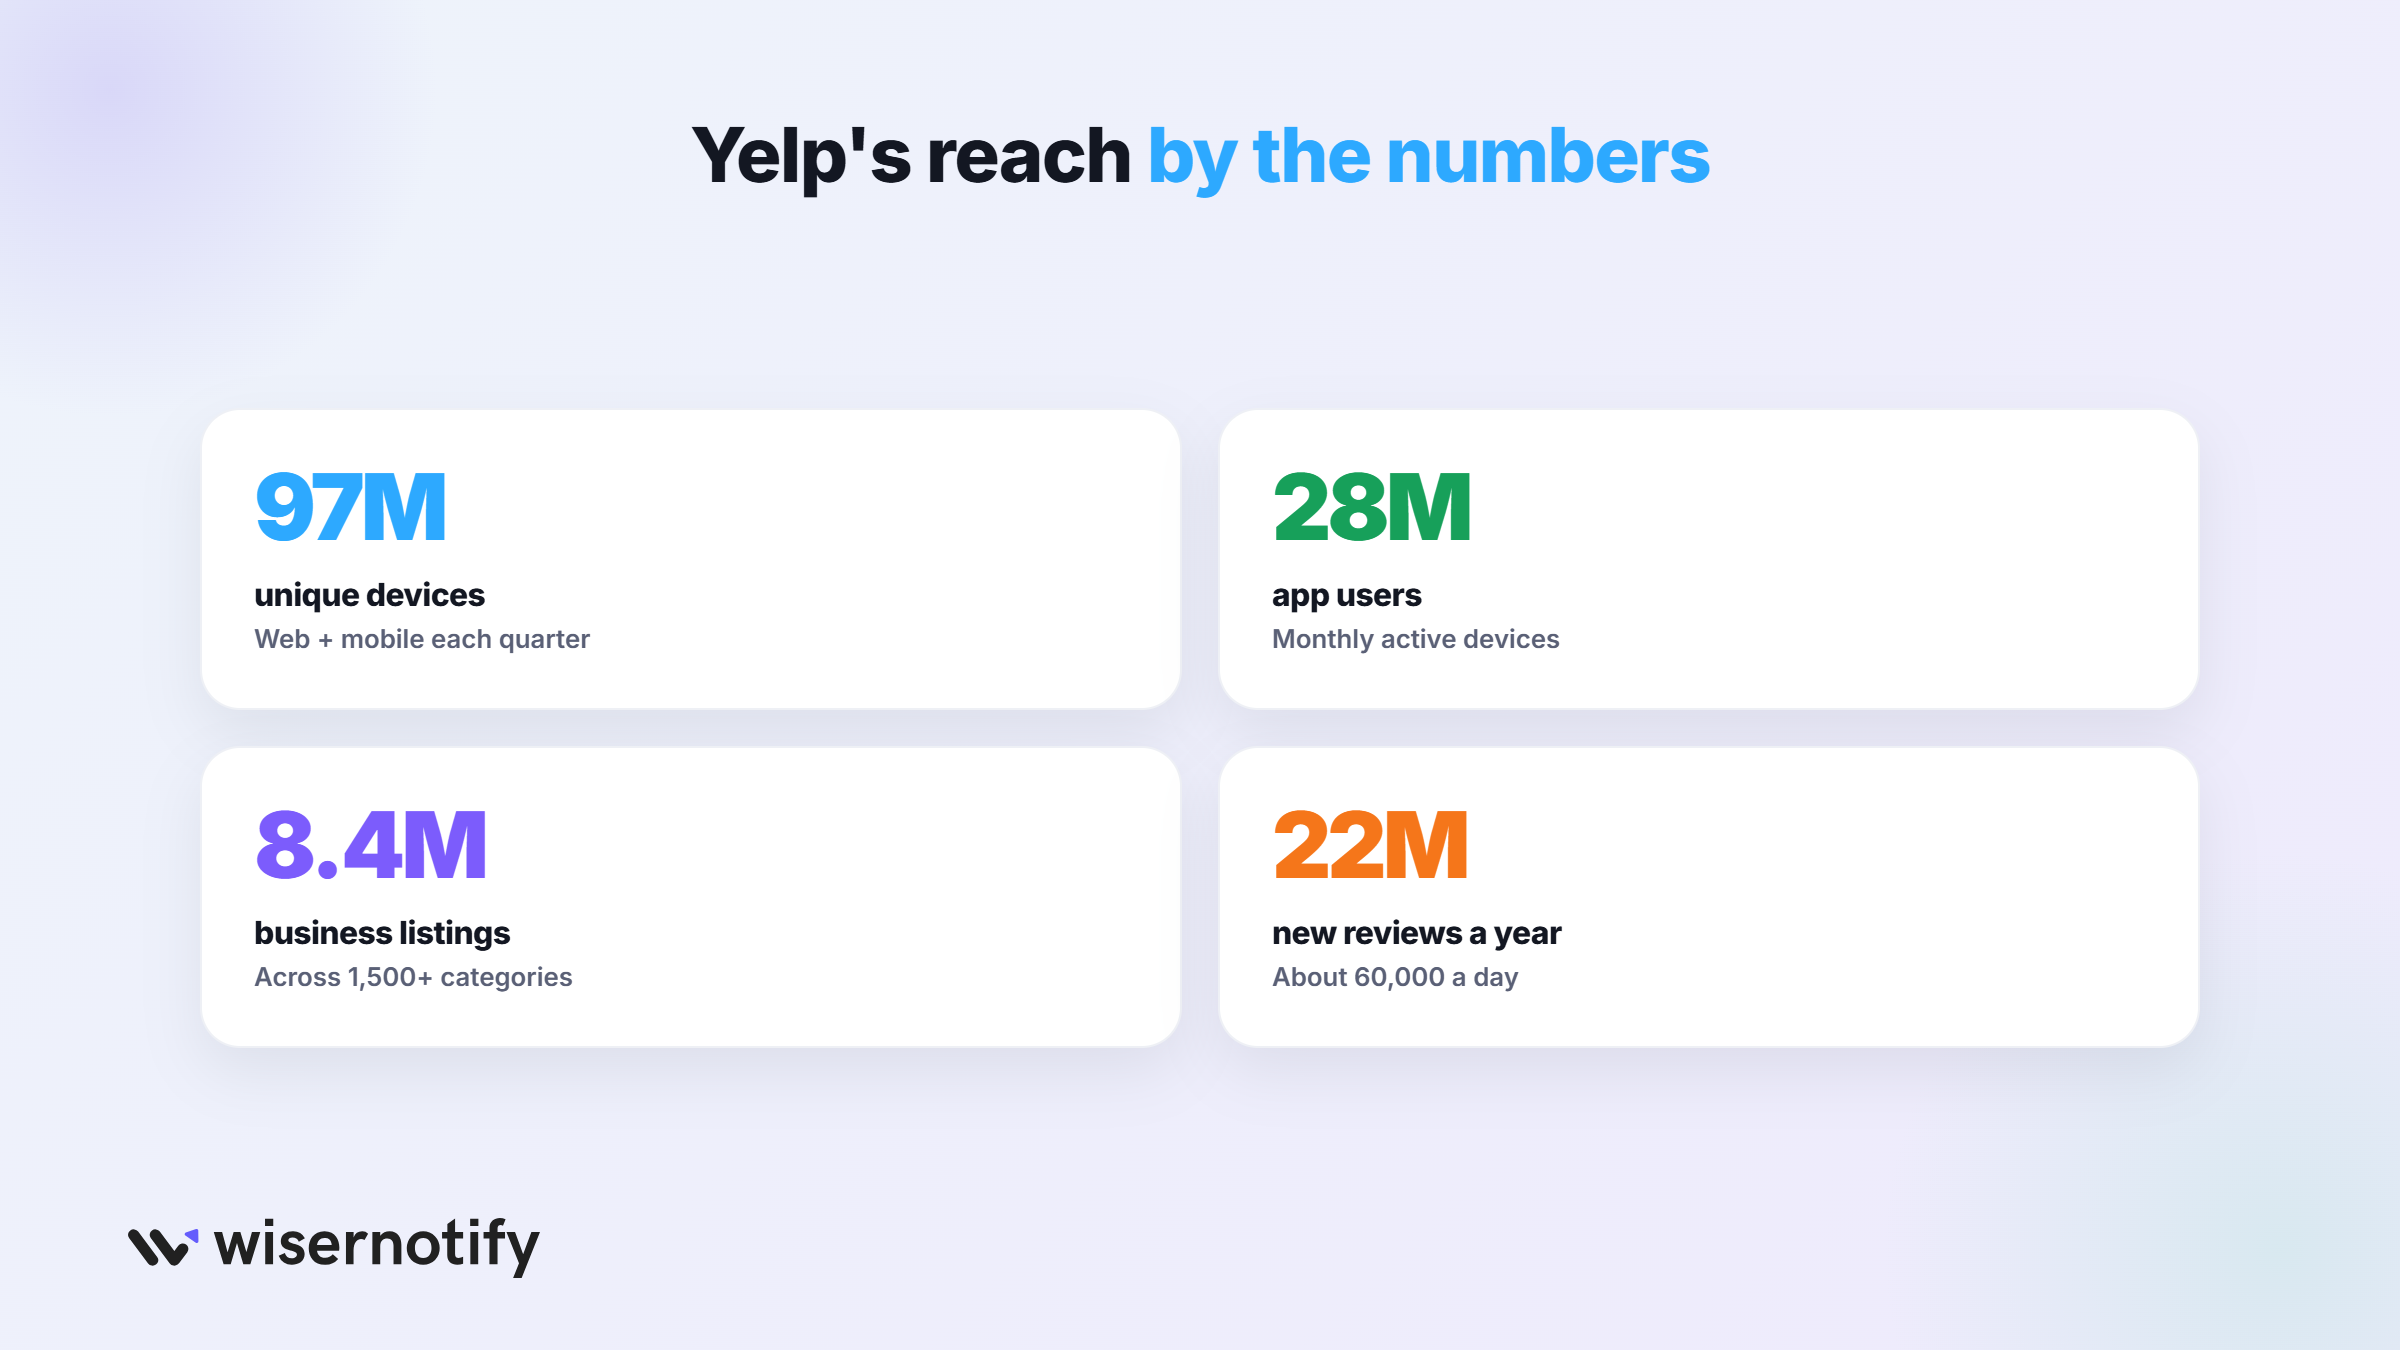Screen dimensions: 2400x1350
Task: Click 'About 60,000 a day' text
Action: point(1395,978)
